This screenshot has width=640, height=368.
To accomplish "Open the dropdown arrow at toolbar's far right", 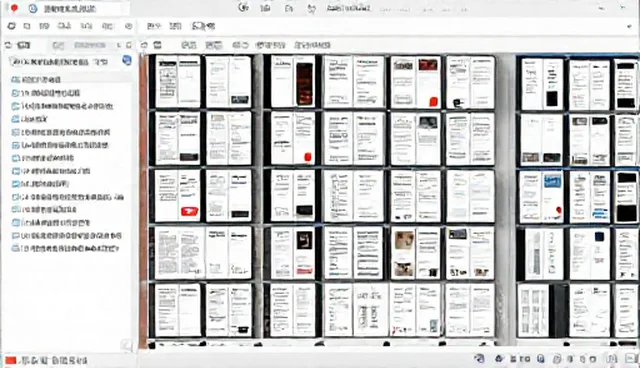I will [x=629, y=27].
